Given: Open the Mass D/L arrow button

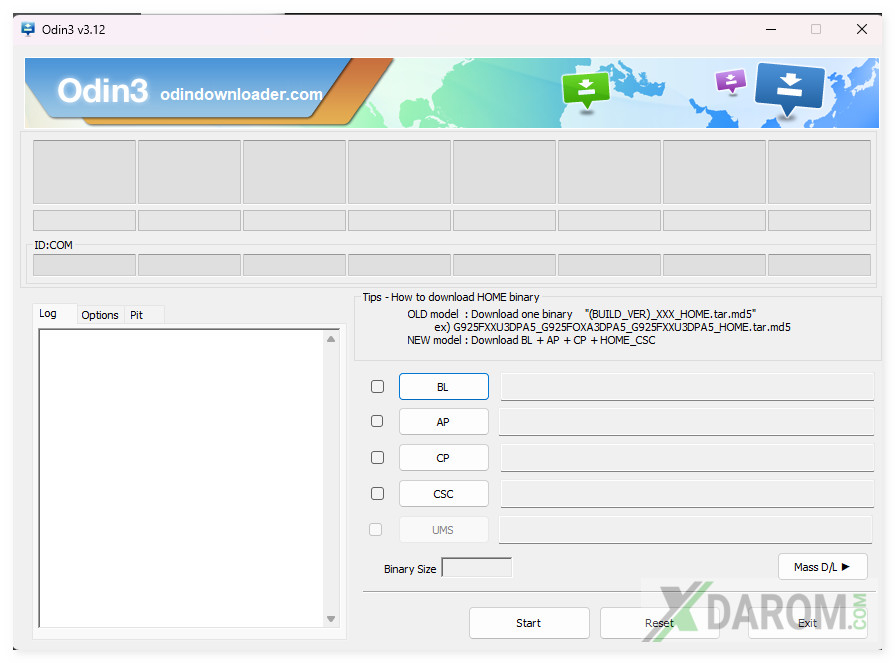Looking at the screenshot, I should (822, 567).
